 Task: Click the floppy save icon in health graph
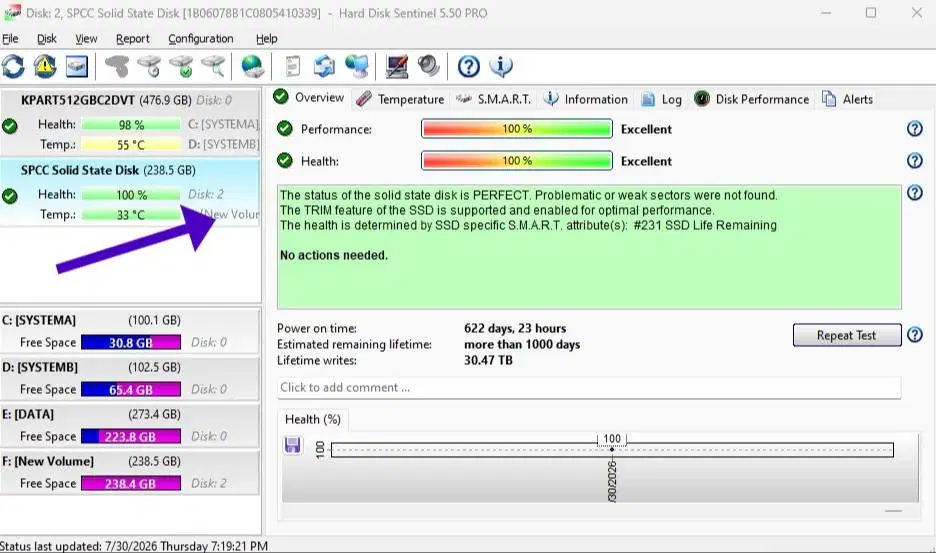coord(292,446)
